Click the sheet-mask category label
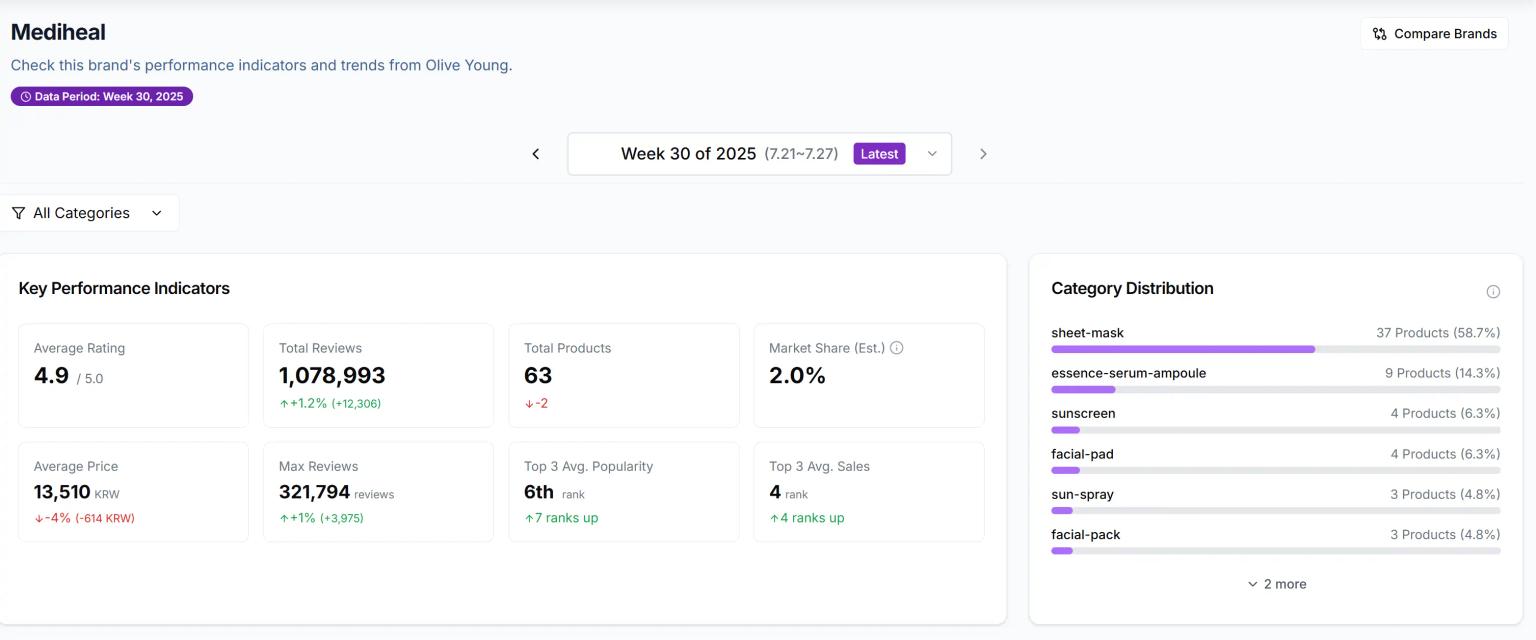 [x=1088, y=333]
